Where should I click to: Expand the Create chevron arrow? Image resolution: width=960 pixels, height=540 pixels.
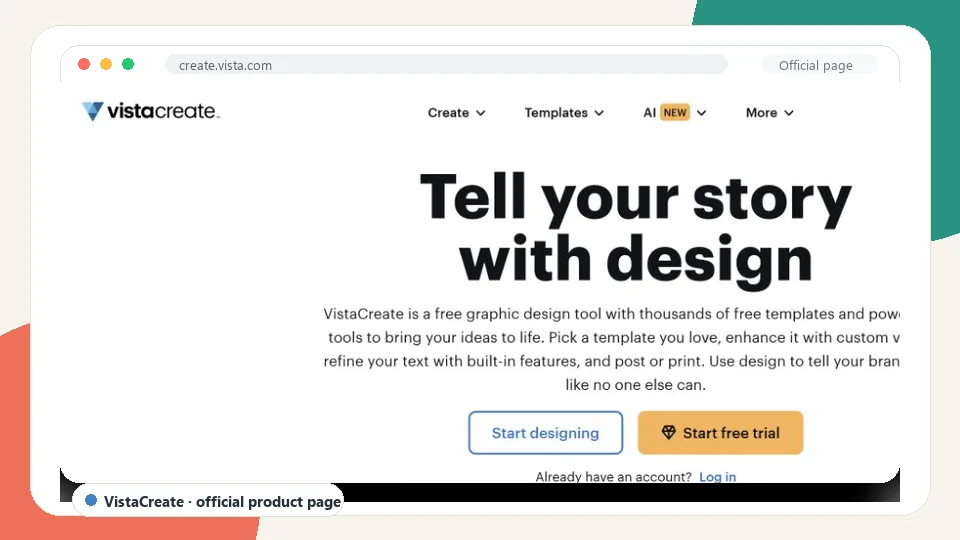481,113
